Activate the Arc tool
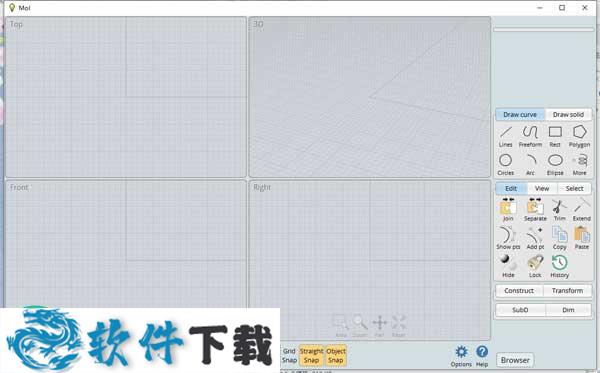 pyautogui.click(x=530, y=165)
